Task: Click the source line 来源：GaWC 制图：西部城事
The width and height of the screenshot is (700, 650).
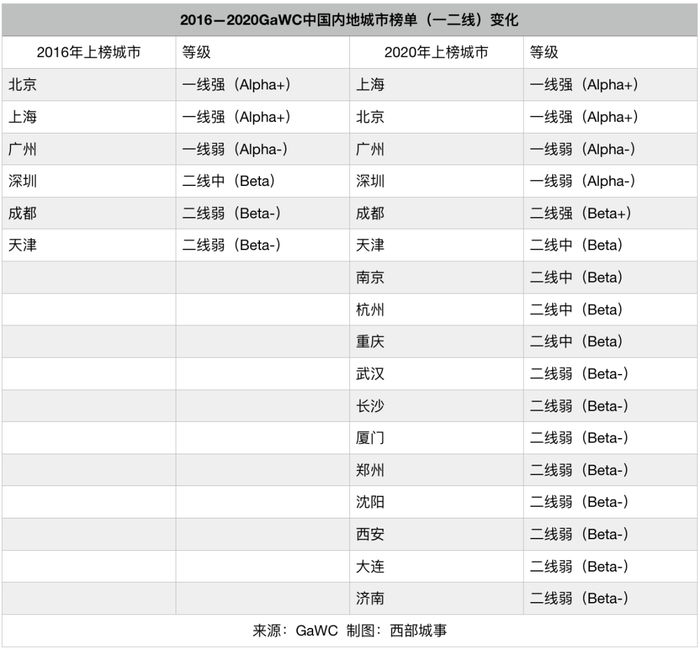Action: pyautogui.click(x=350, y=630)
